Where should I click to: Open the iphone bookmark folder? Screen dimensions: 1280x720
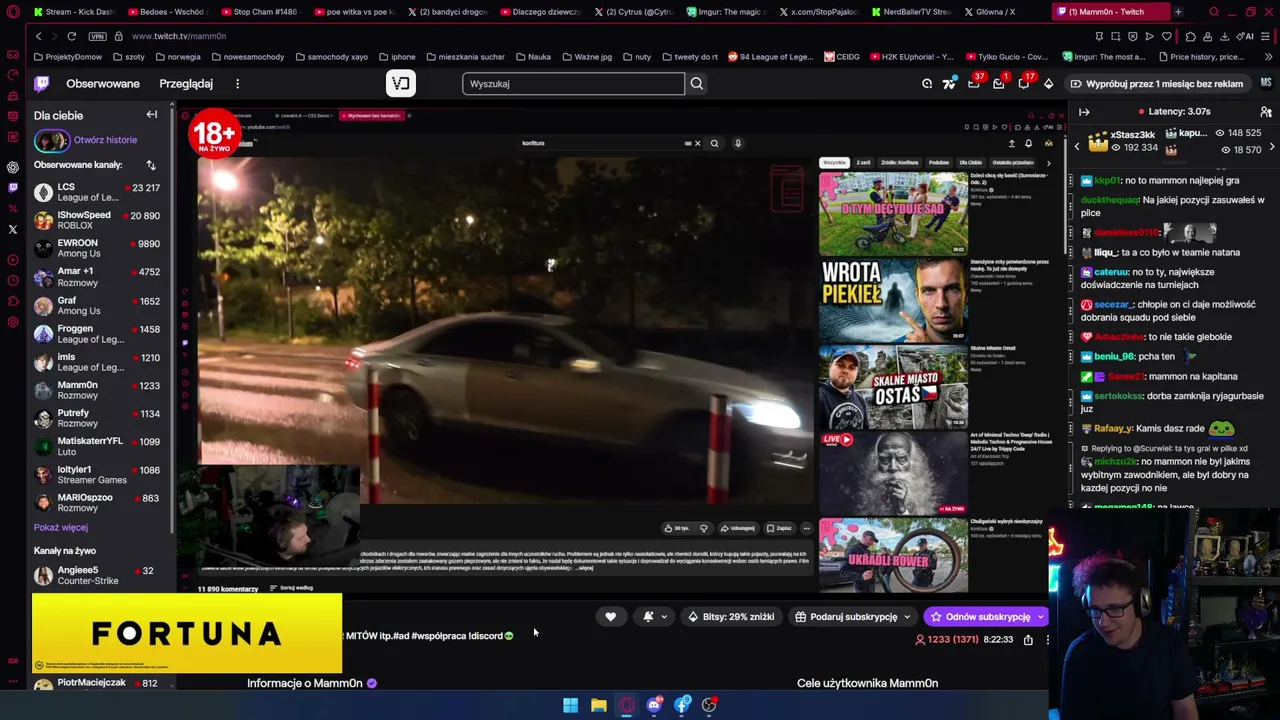pos(396,57)
